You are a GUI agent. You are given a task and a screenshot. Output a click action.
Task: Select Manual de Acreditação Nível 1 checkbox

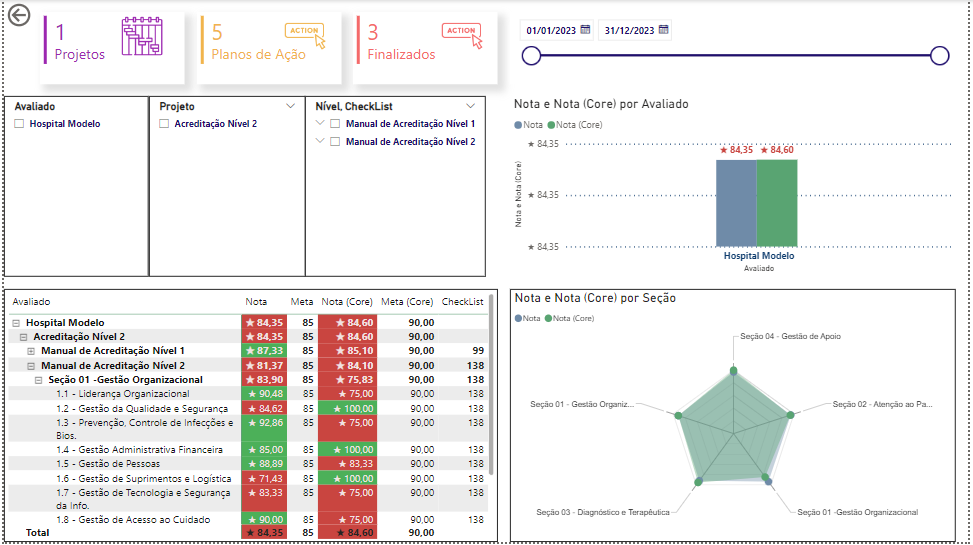(336, 124)
